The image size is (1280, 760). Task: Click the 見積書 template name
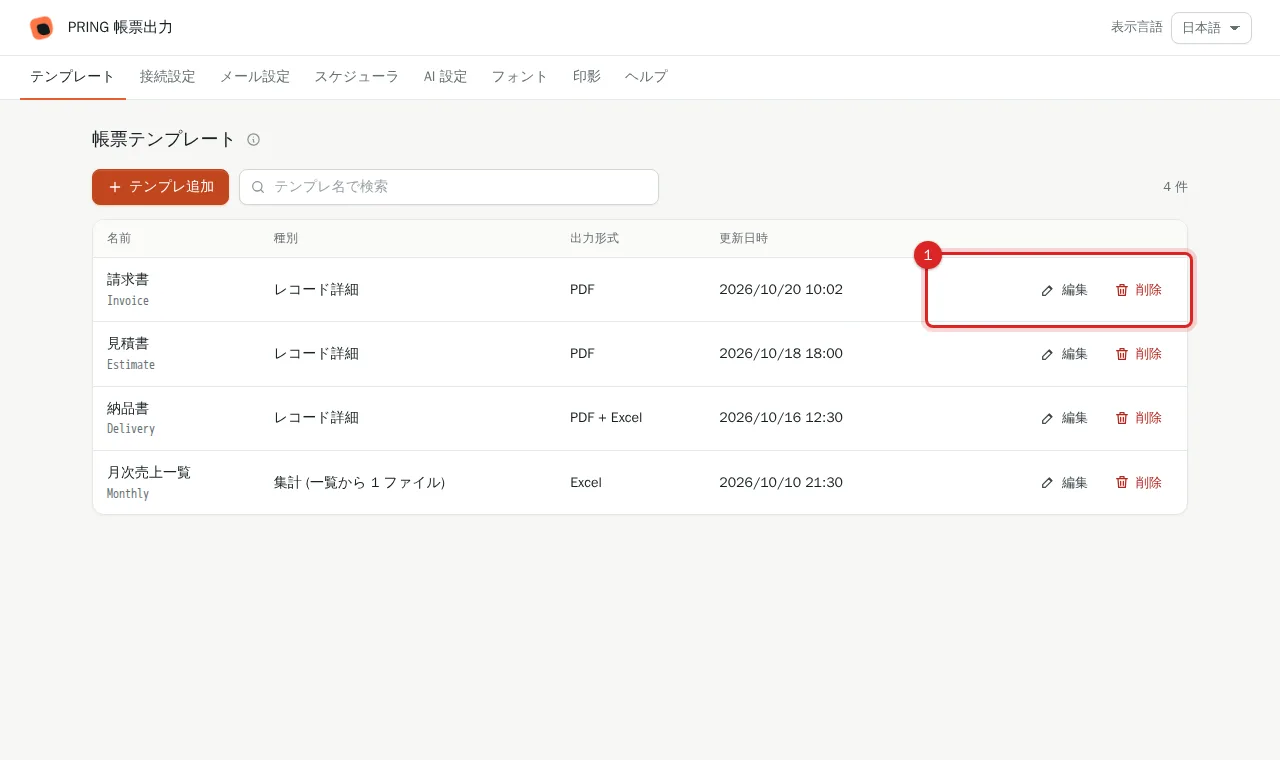pyautogui.click(x=128, y=344)
